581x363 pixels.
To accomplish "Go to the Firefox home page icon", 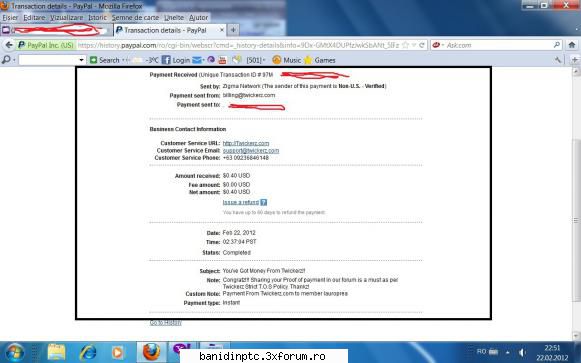I will [572, 45].
